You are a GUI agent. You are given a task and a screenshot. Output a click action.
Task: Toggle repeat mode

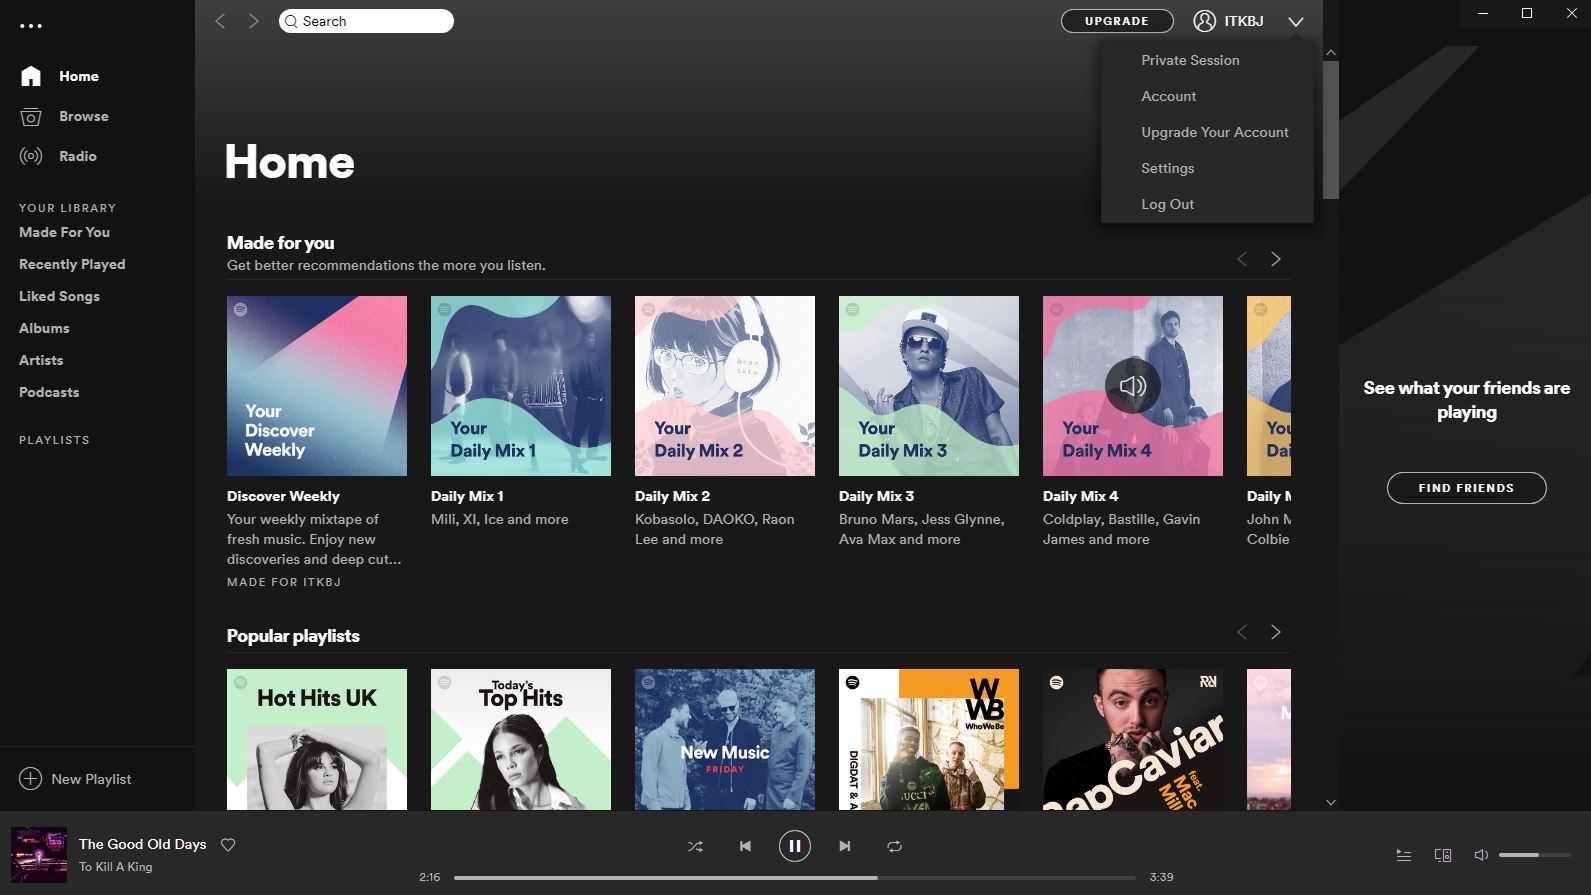[895, 846]
